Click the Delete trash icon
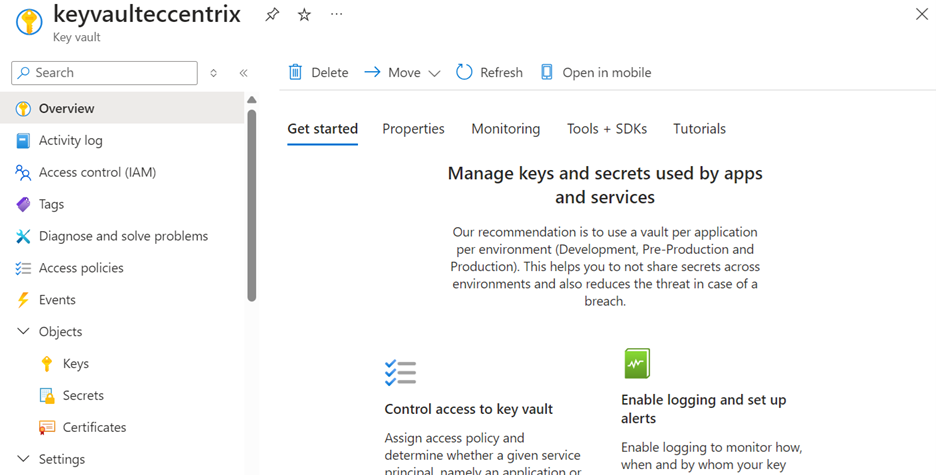The width and height of the screenshot is (936, 475). pyautogui.click(x=295, y=72)
